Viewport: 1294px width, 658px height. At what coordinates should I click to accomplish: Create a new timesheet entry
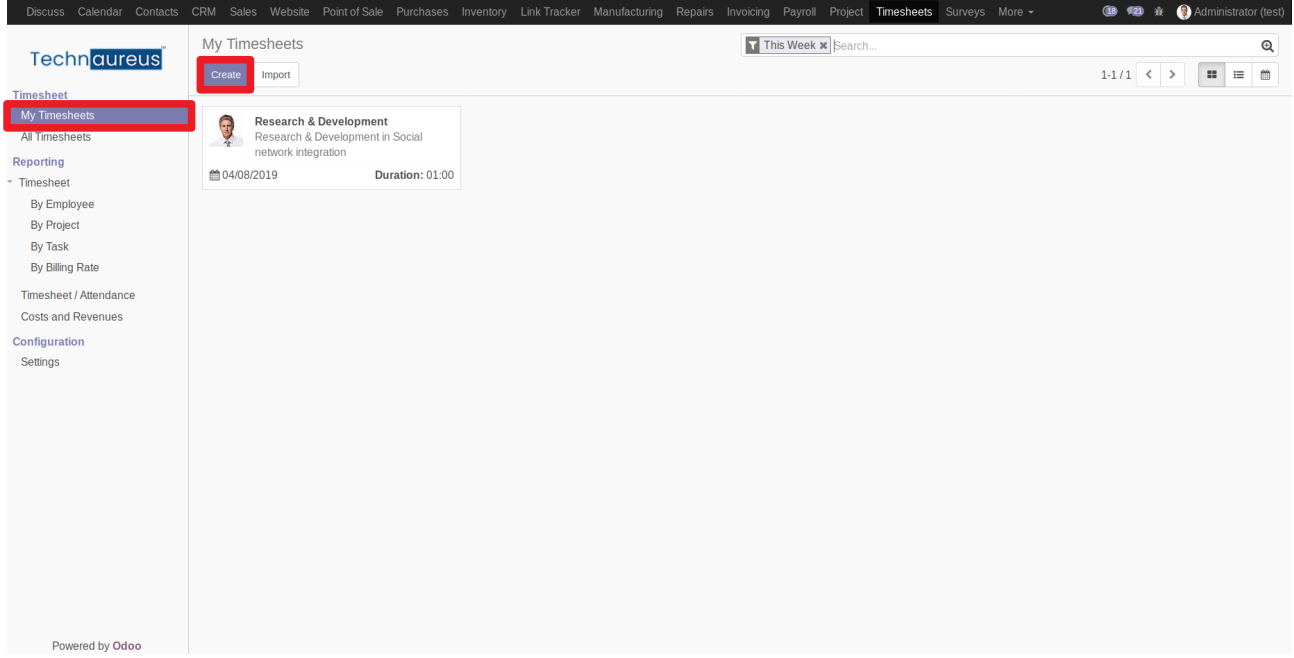(x=226, y=75)
